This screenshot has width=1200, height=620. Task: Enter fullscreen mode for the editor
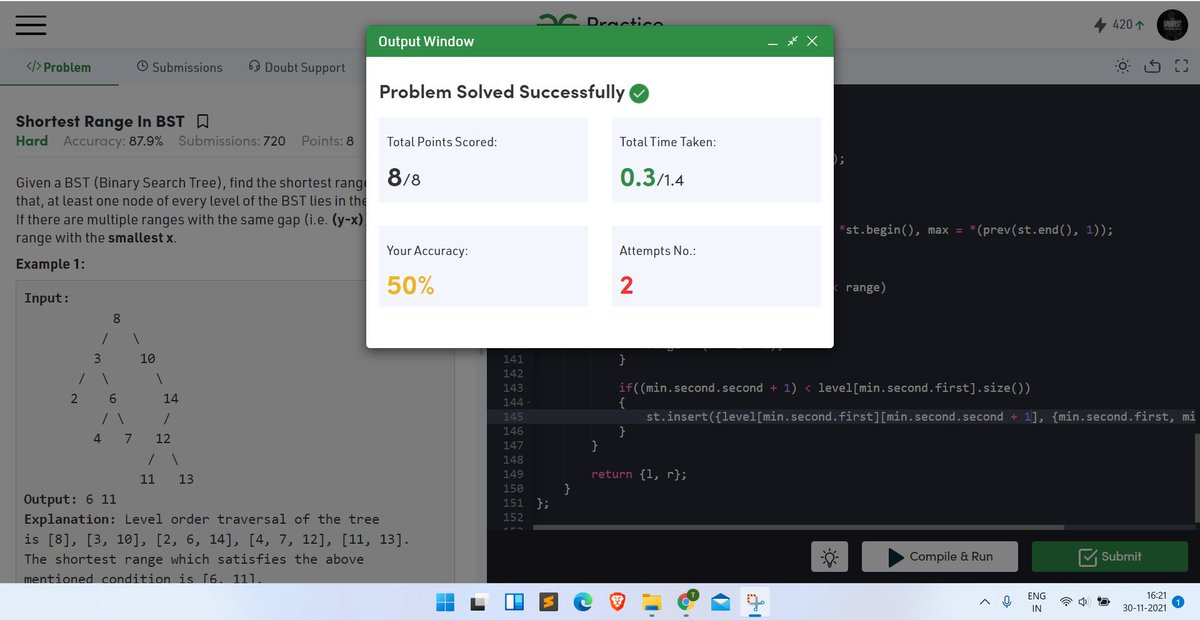click(1182, 65)
